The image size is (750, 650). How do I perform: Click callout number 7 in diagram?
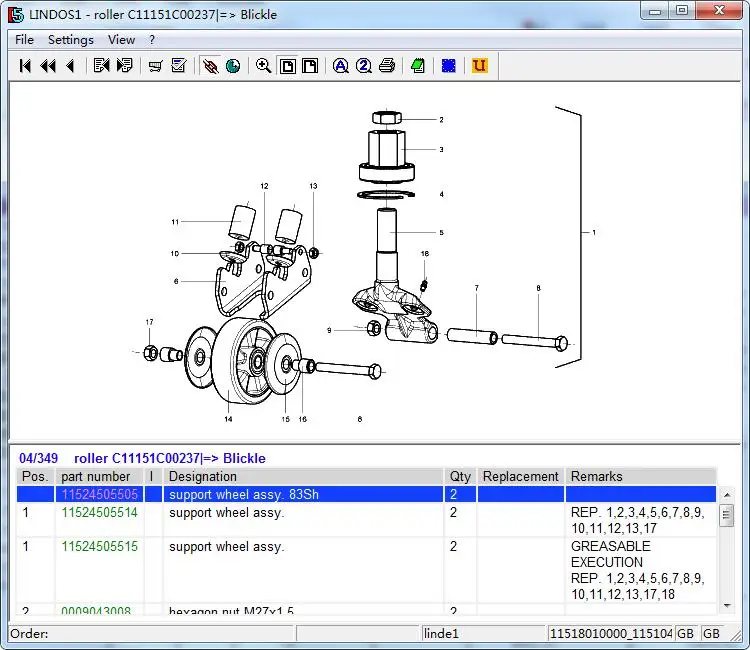pos(476,288)
